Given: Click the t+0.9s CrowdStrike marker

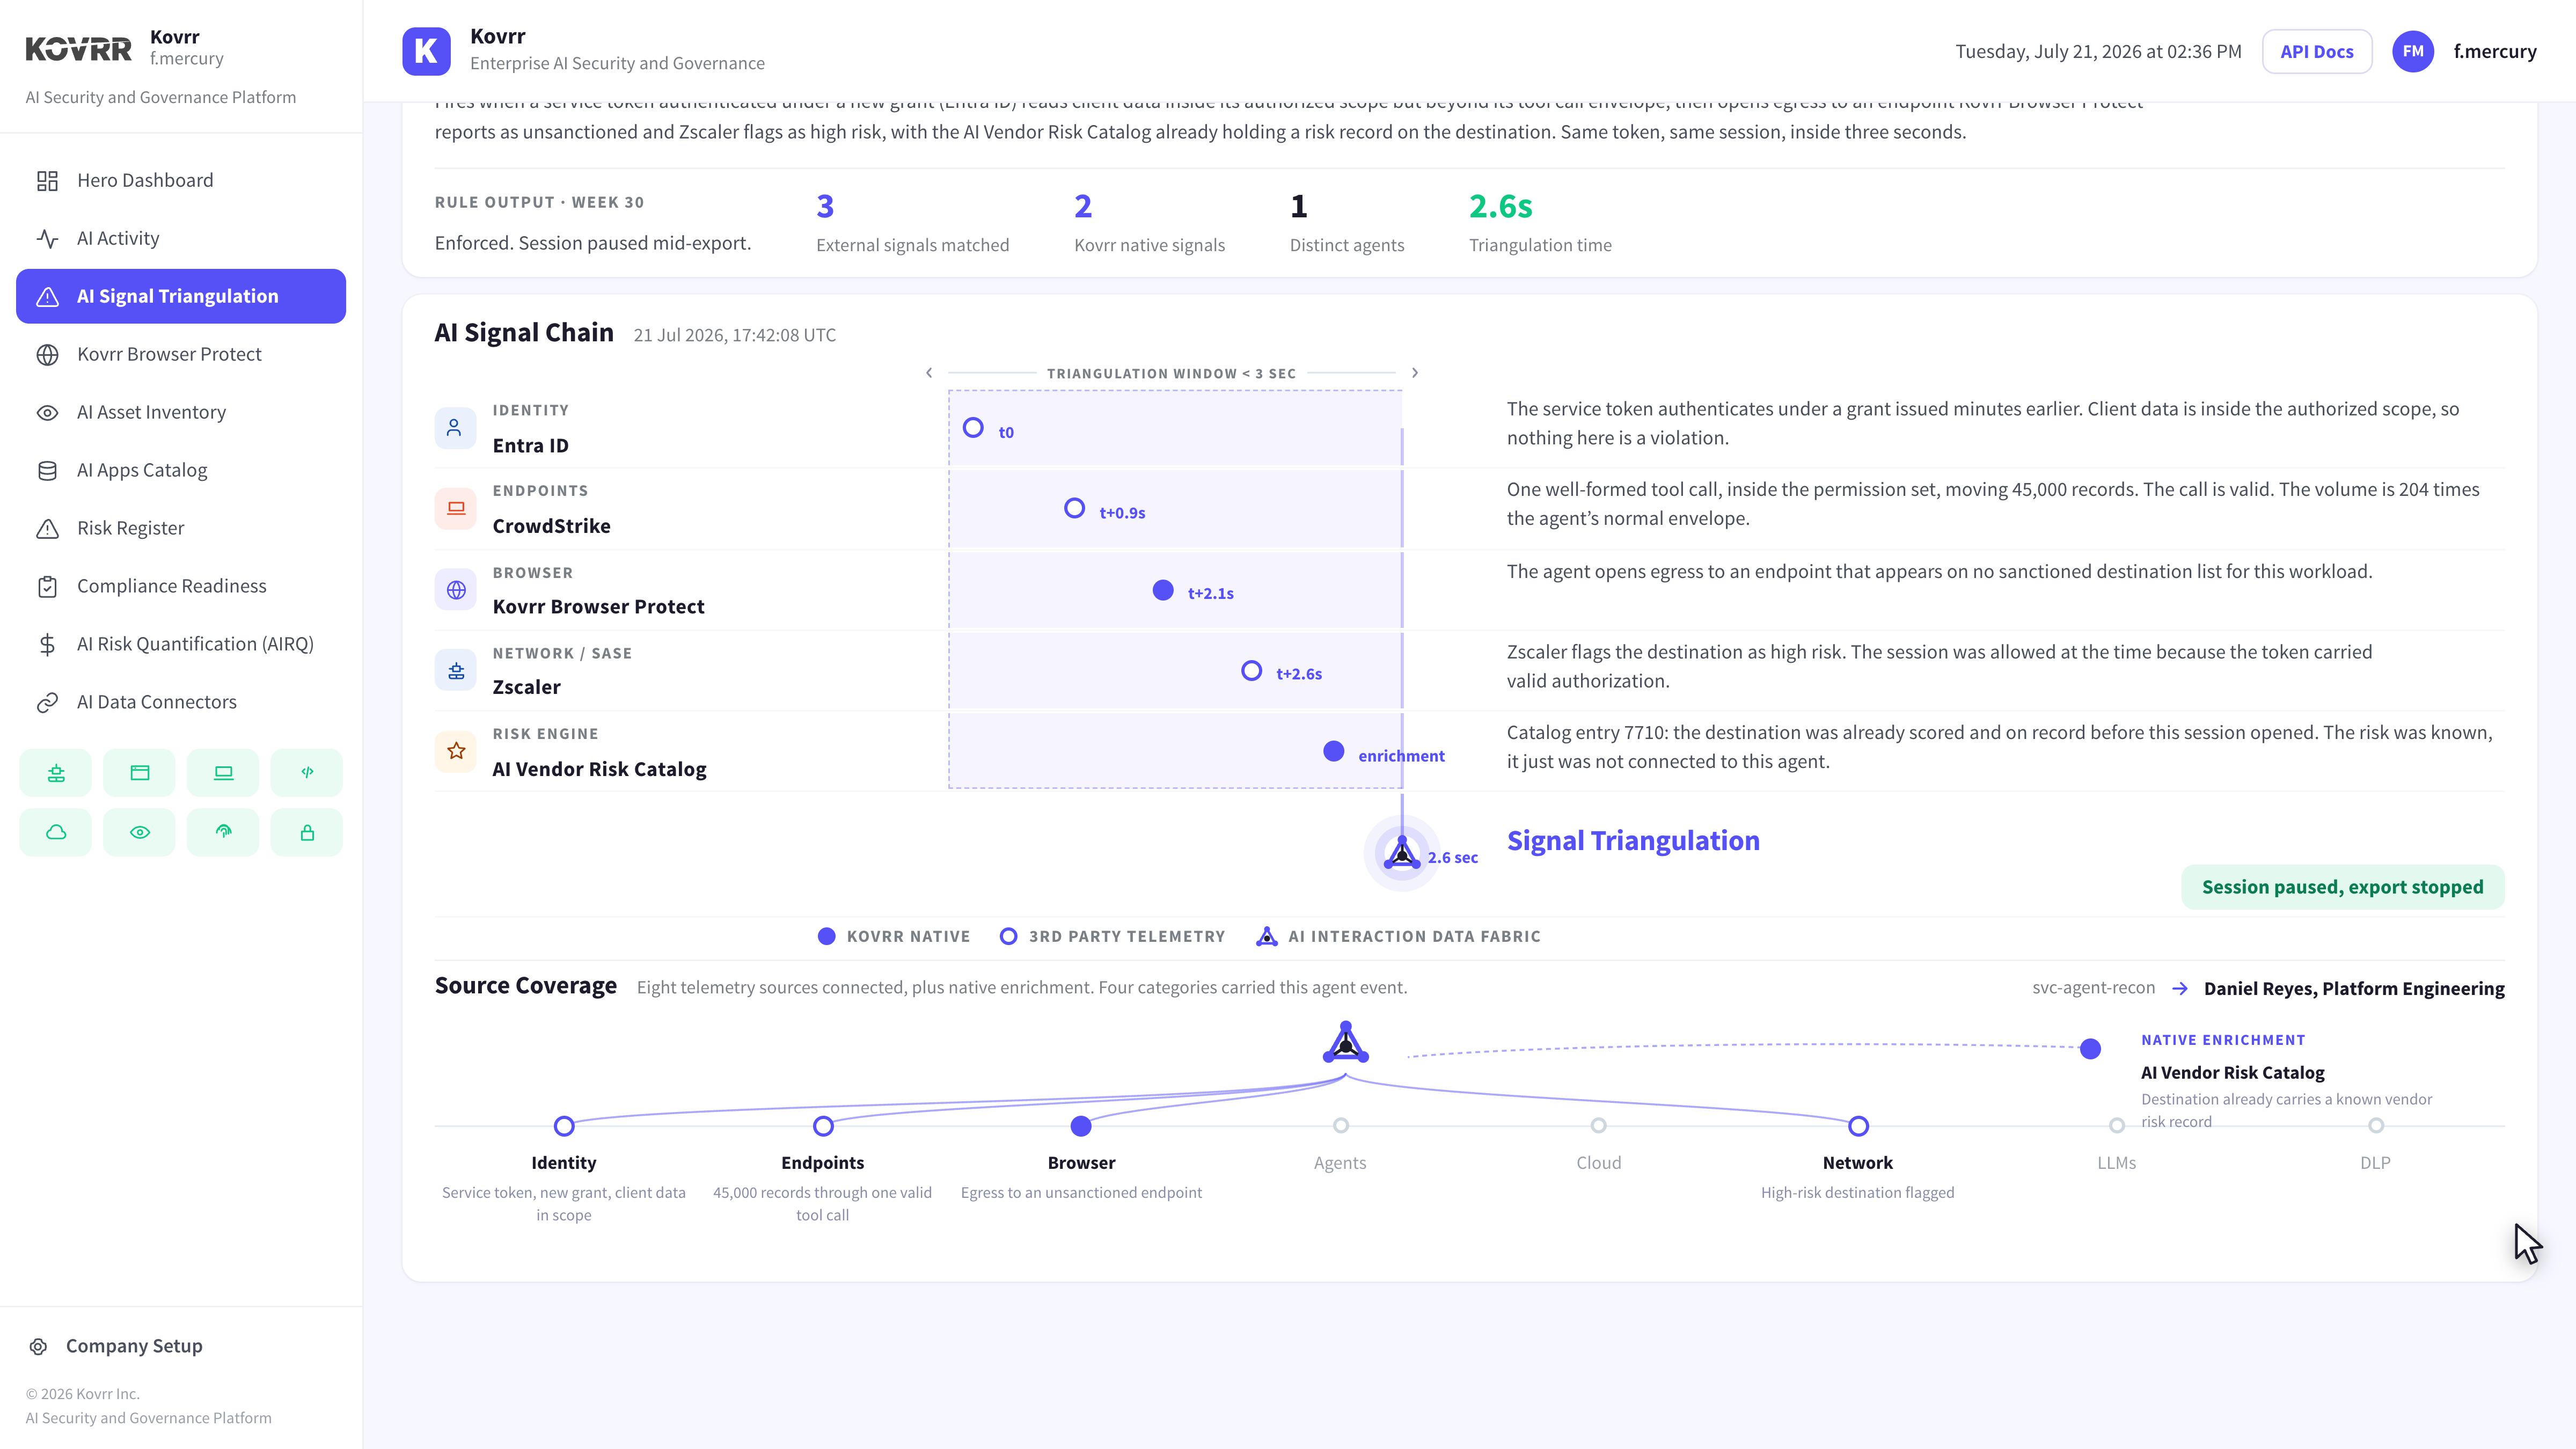Looking at the screenshot, I should [1074, 508].
